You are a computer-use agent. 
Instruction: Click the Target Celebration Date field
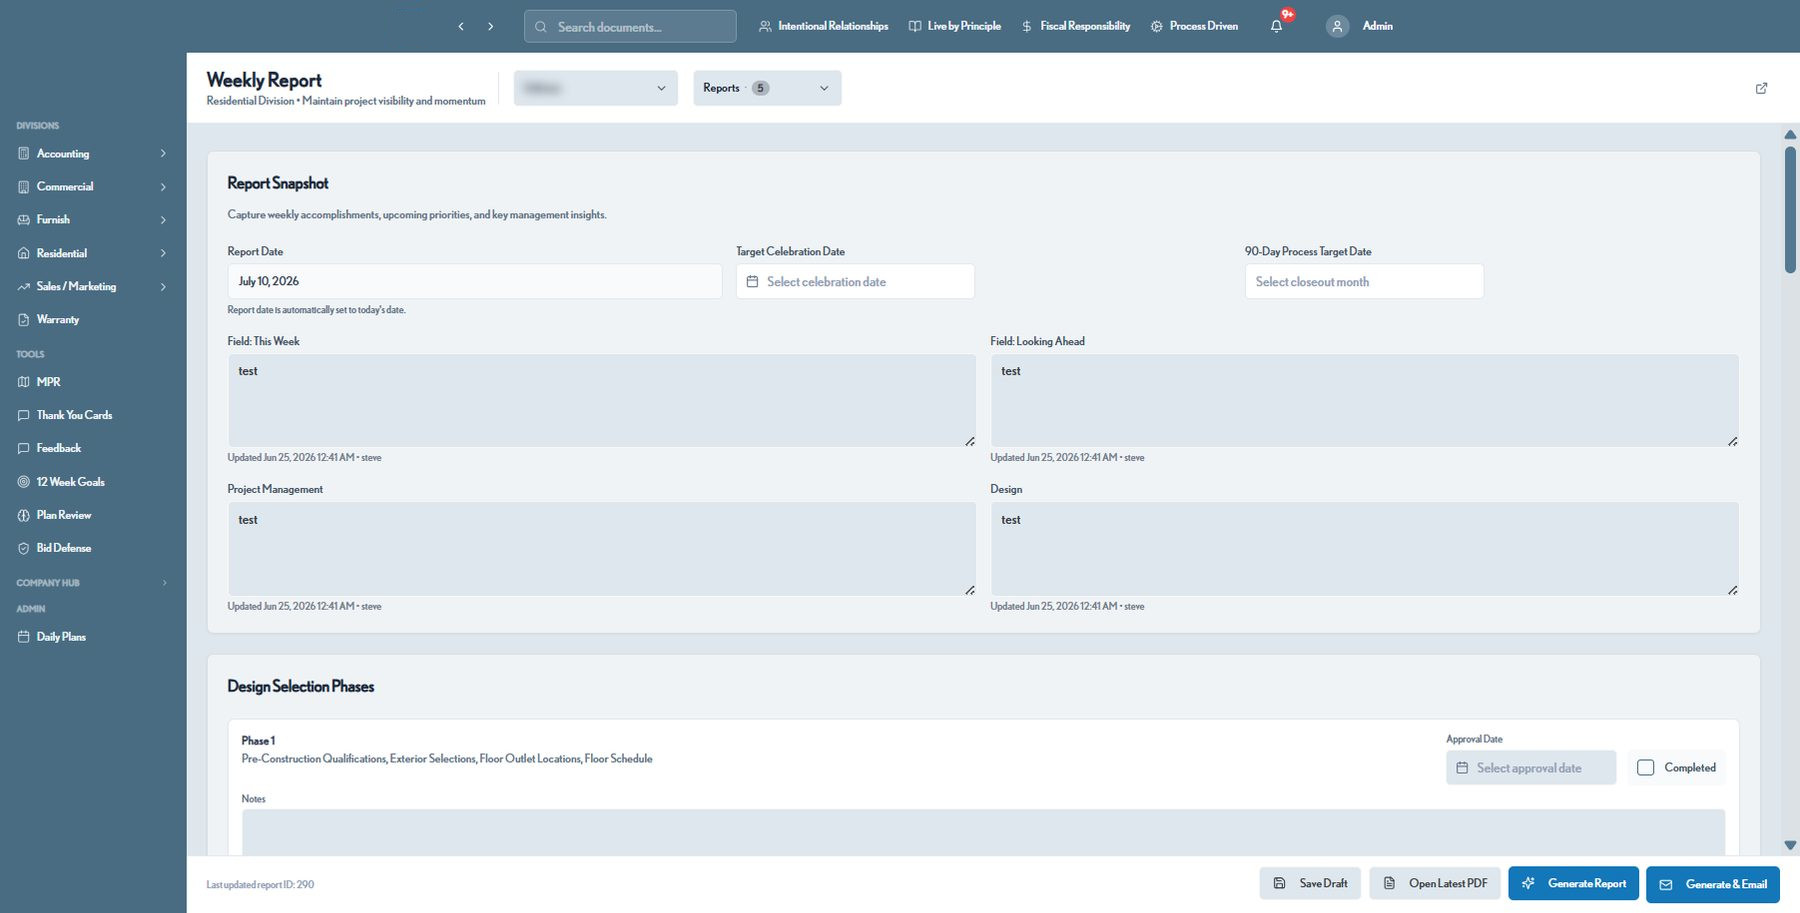855,281
